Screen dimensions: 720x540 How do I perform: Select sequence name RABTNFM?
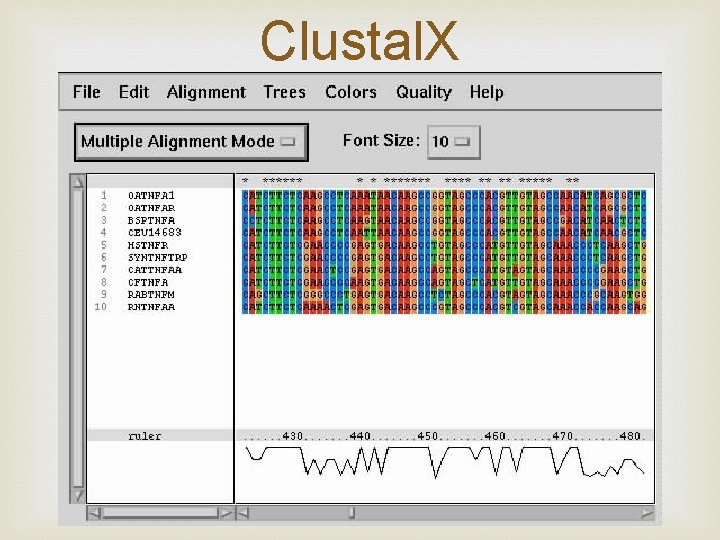pyautogui.click(x=151, y=294)
